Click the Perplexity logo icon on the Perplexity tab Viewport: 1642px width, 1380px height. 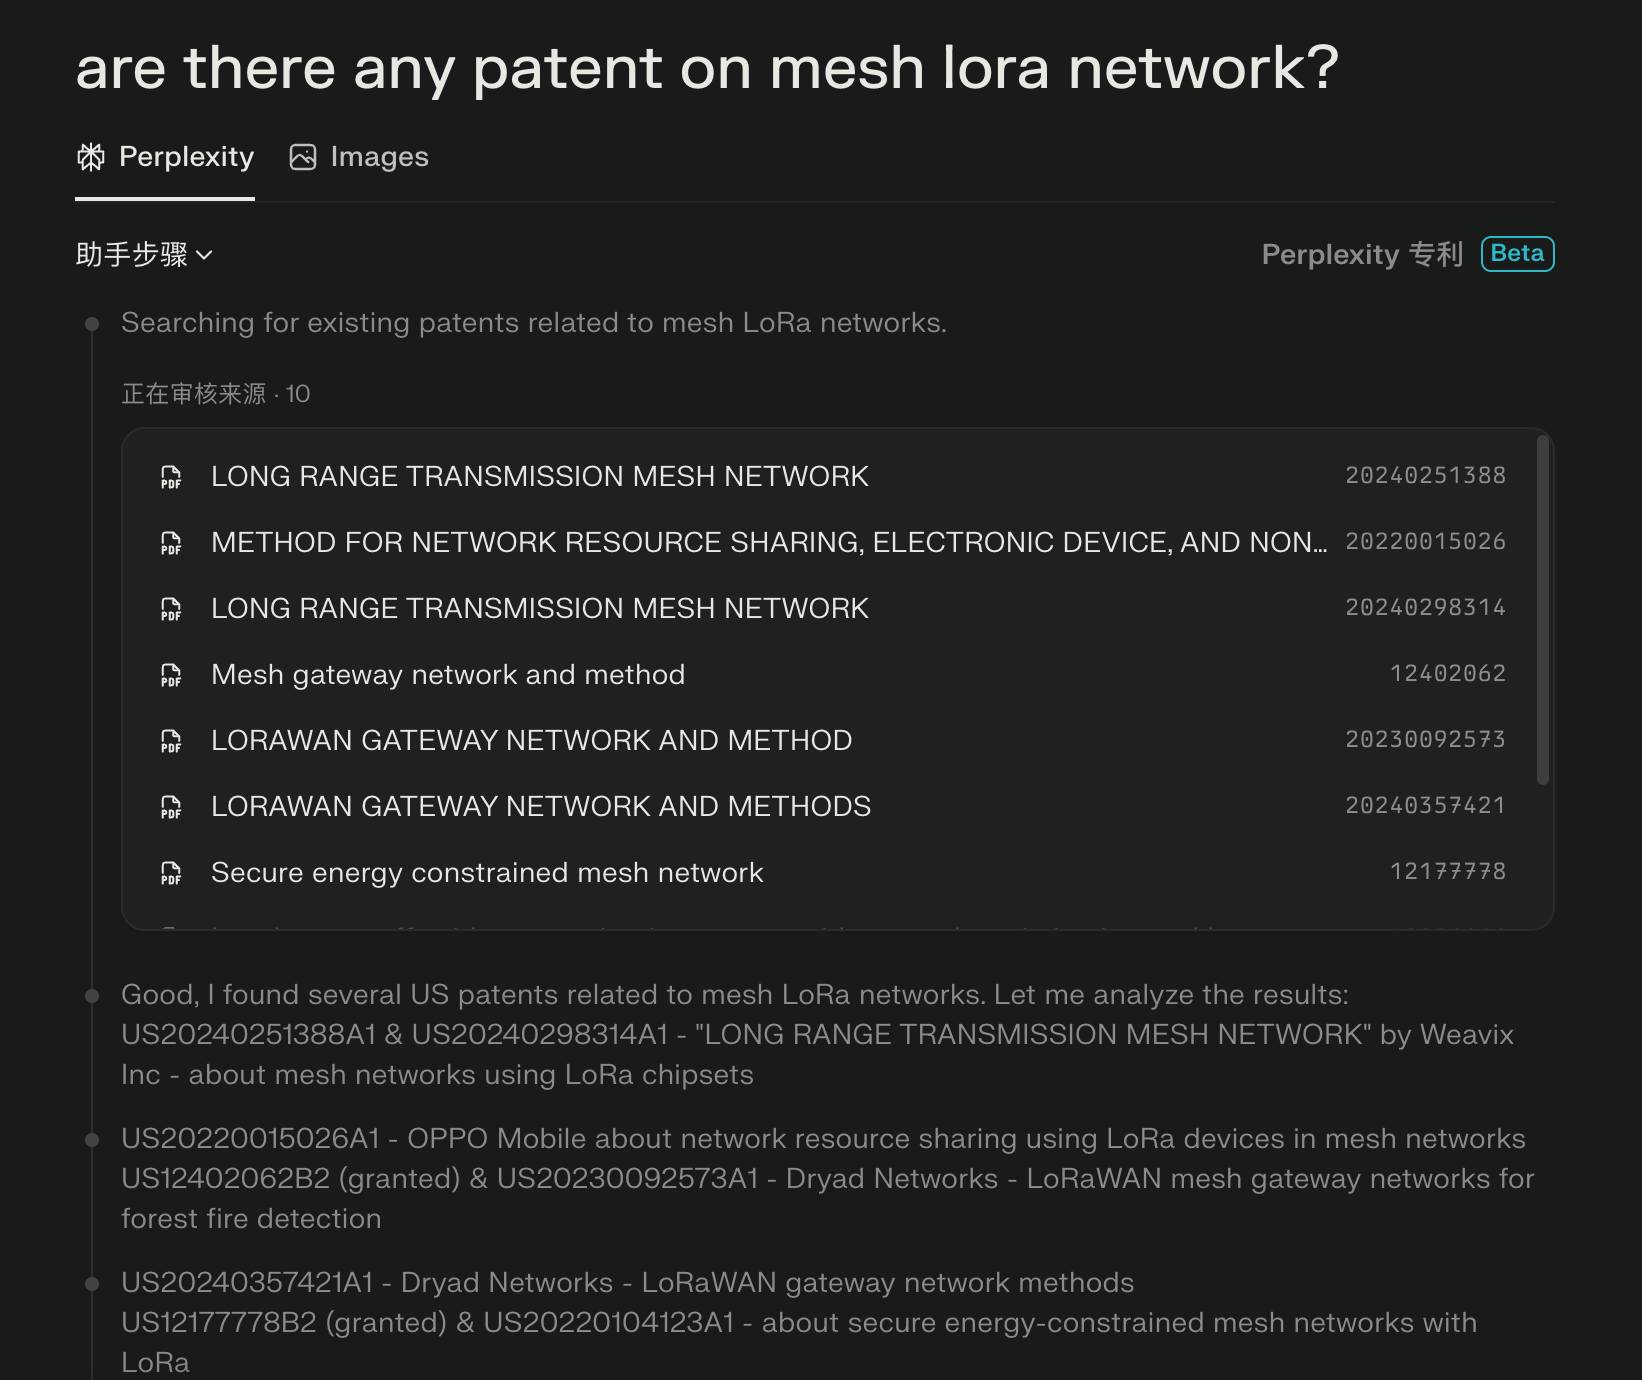tap(91, 156)
